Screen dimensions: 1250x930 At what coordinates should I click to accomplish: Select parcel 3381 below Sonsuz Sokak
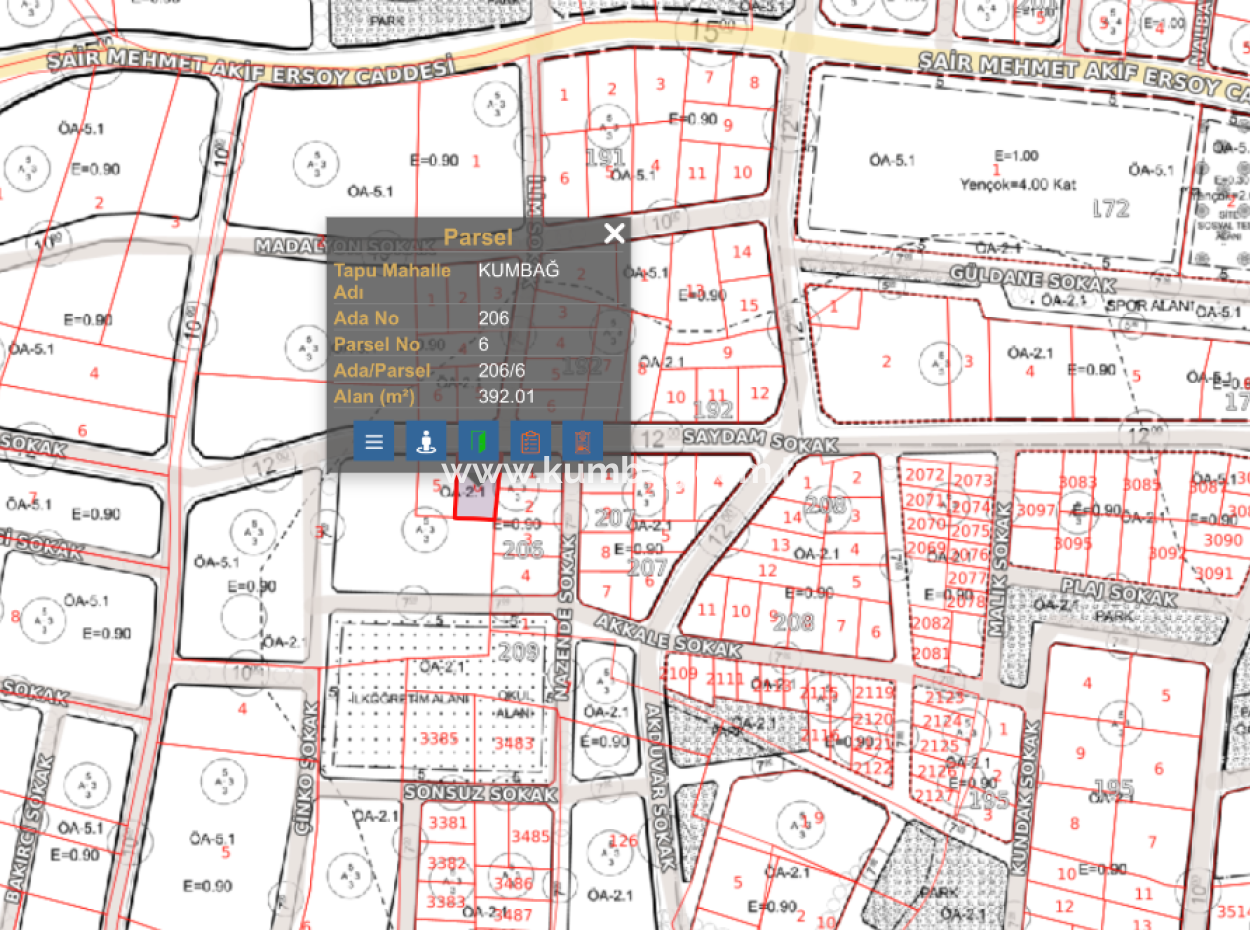pyautogui.click(x=447, y=823)
